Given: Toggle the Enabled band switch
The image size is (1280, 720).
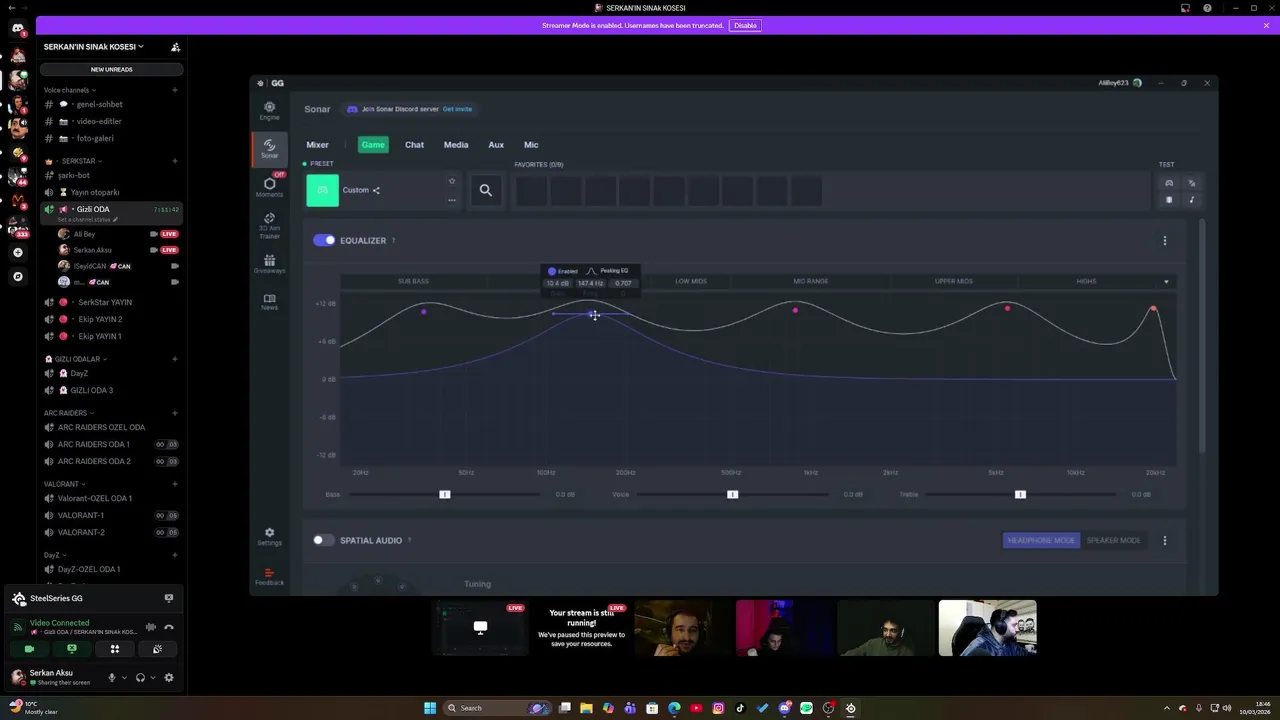Looking at the screenshot, I should point(551,271).
